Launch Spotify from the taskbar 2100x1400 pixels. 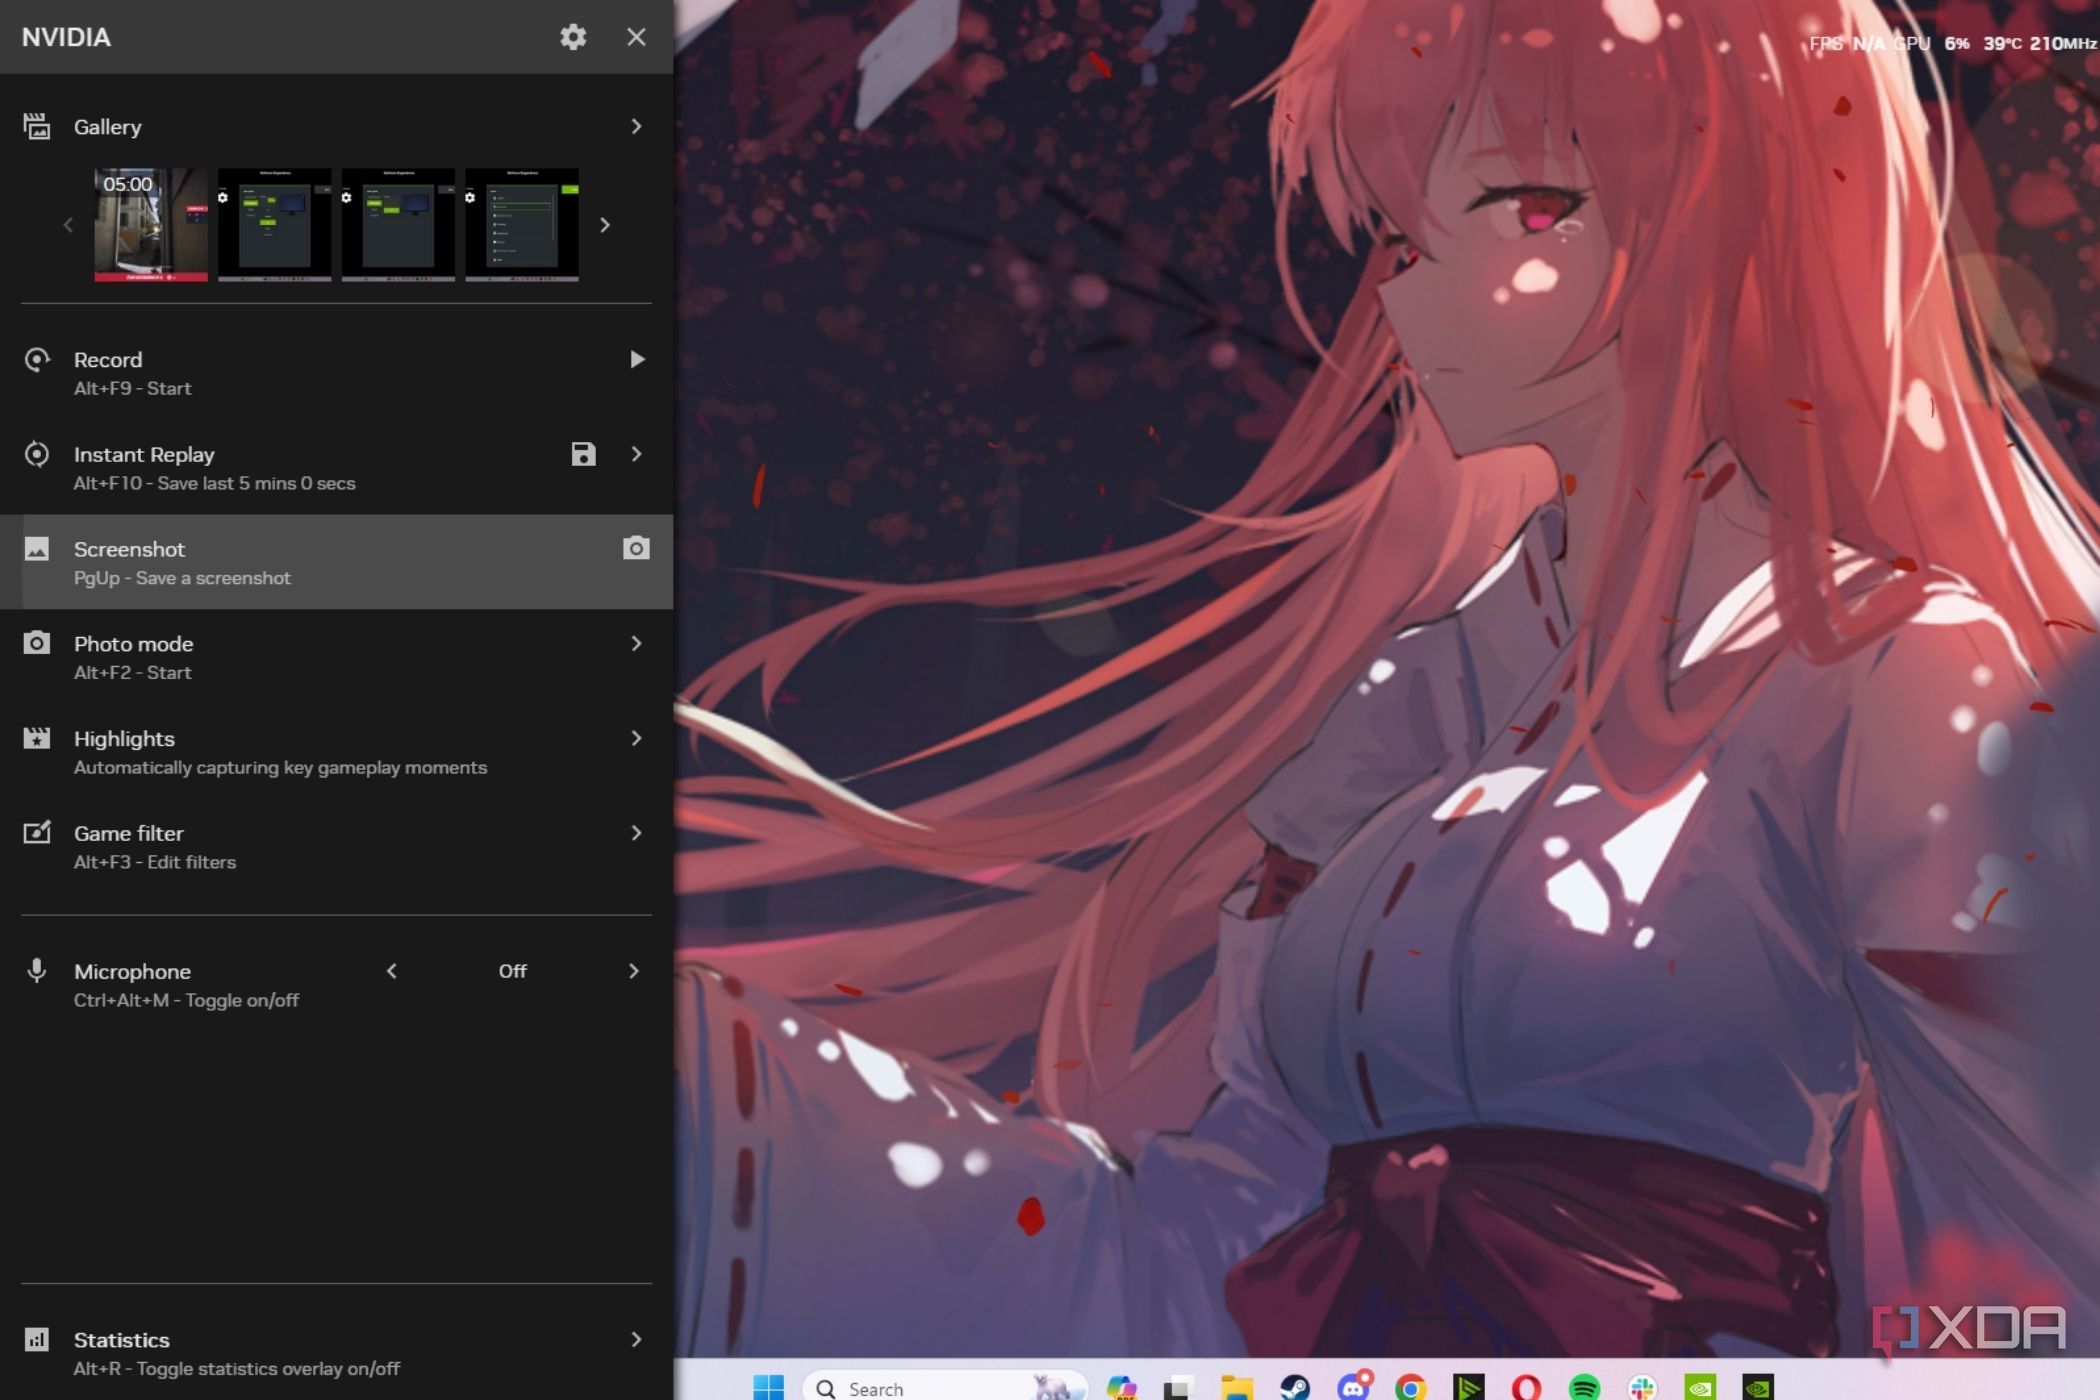[1584, 1387]
